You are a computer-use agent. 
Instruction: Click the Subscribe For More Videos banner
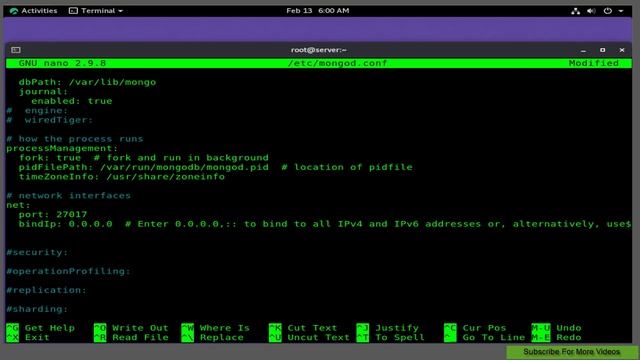pyautogui.click(x=571, y=352)
